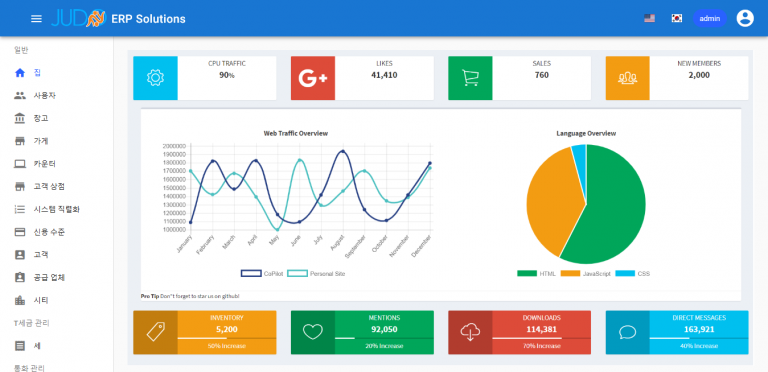This screenshot has height=372, width=768.
Task: Click the 사용자 users icon
Action: 20,95
